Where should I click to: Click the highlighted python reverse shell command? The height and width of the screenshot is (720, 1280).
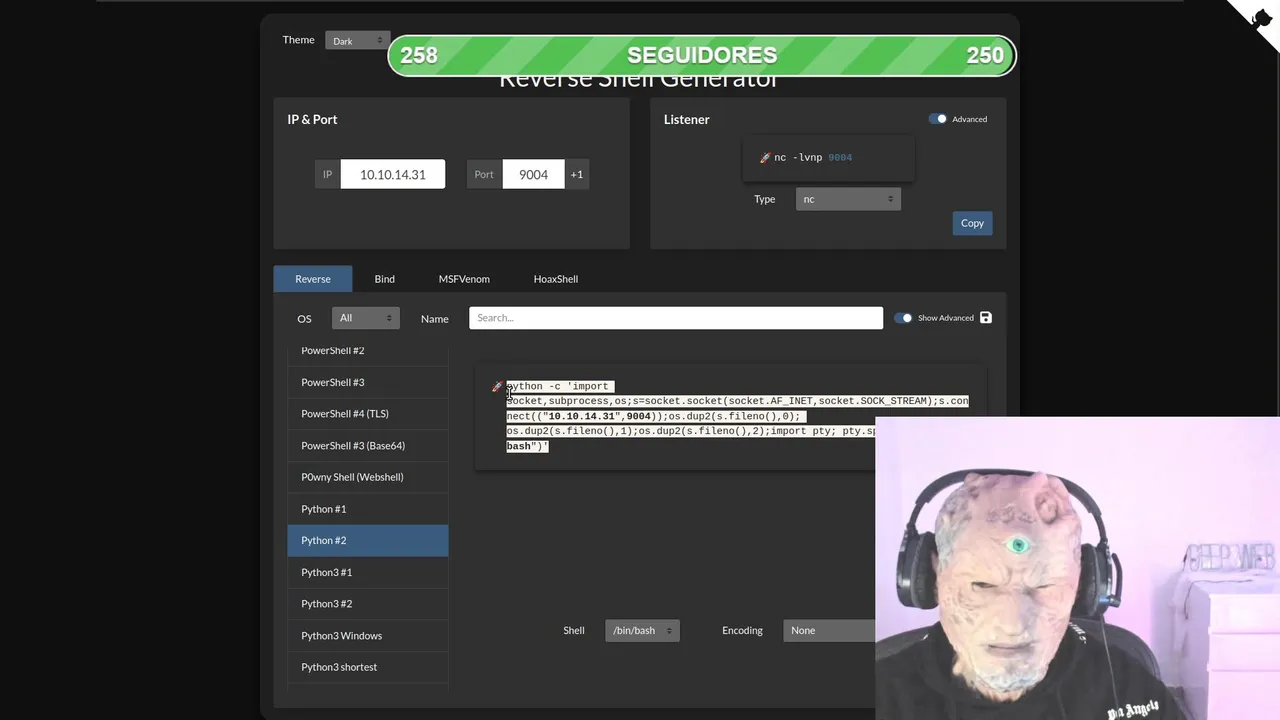click(737, 416)
